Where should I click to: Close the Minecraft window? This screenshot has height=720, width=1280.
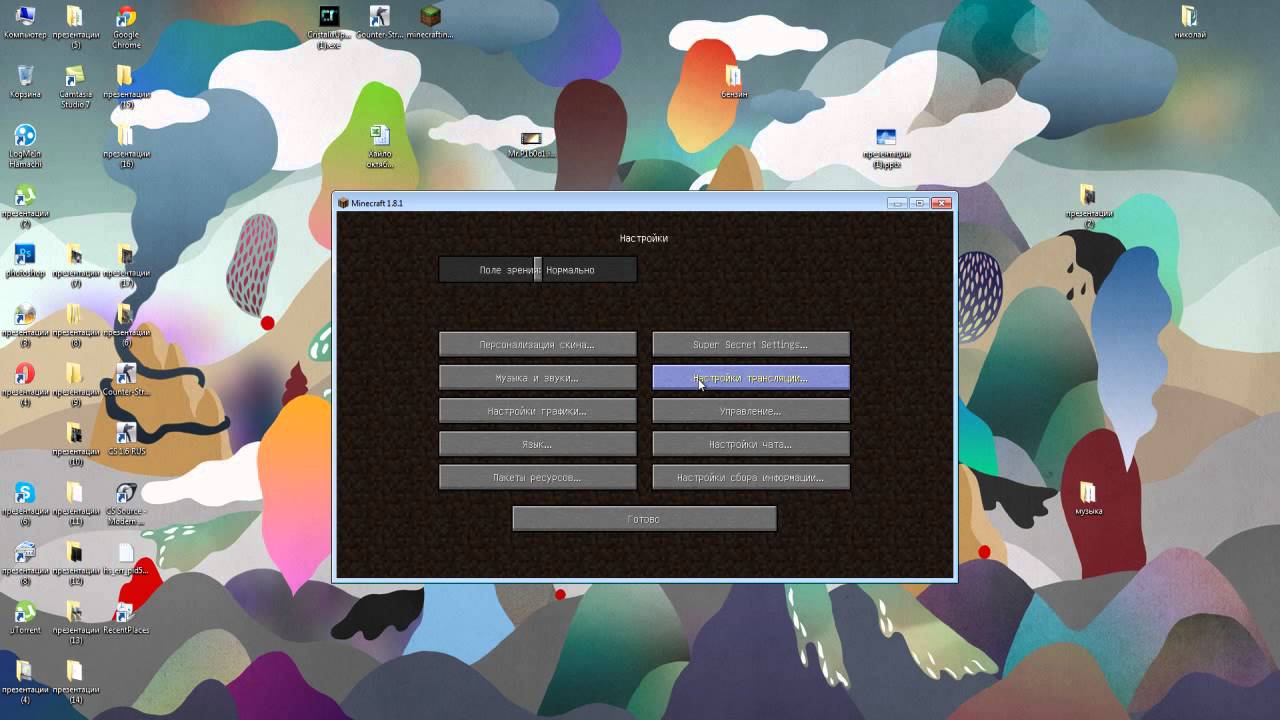click(x=940, y=202)
